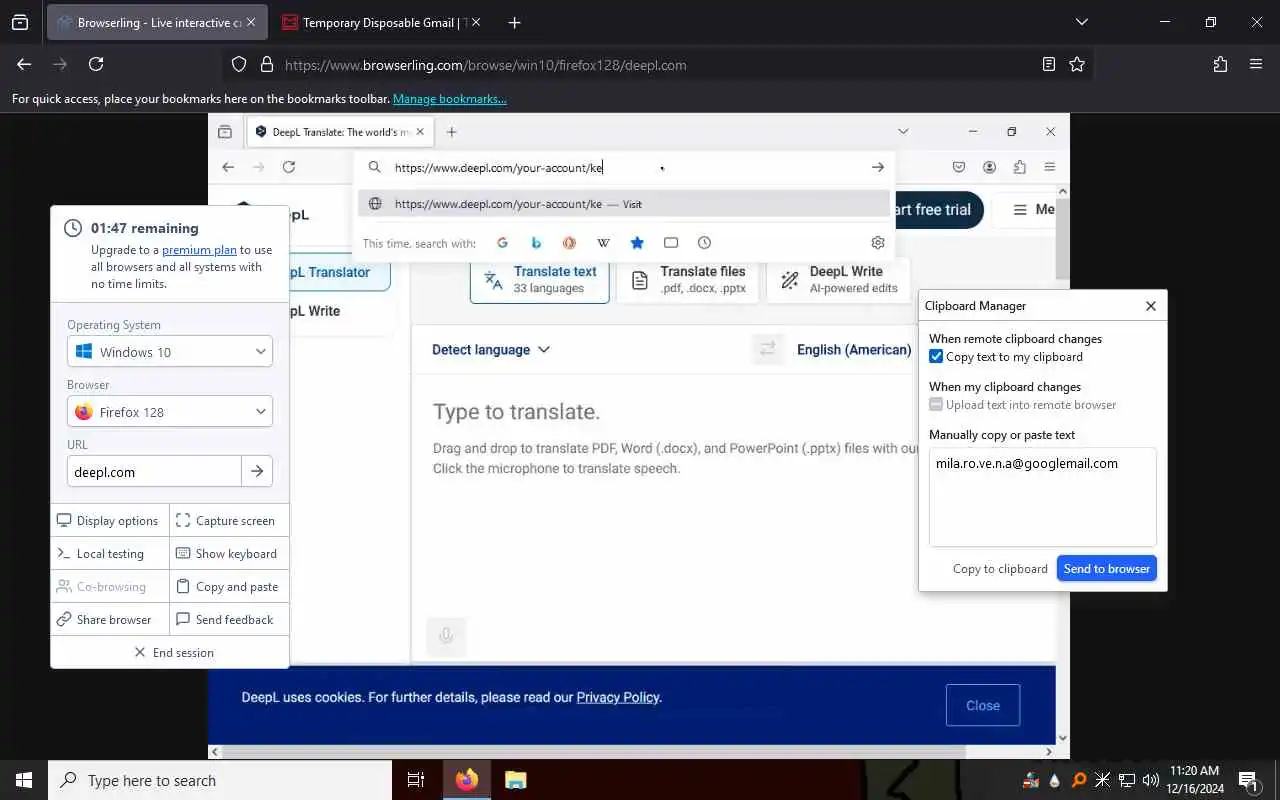Open the premium plan link
The width and height of the screenshot is (1280, 800).
pos(199,250)
